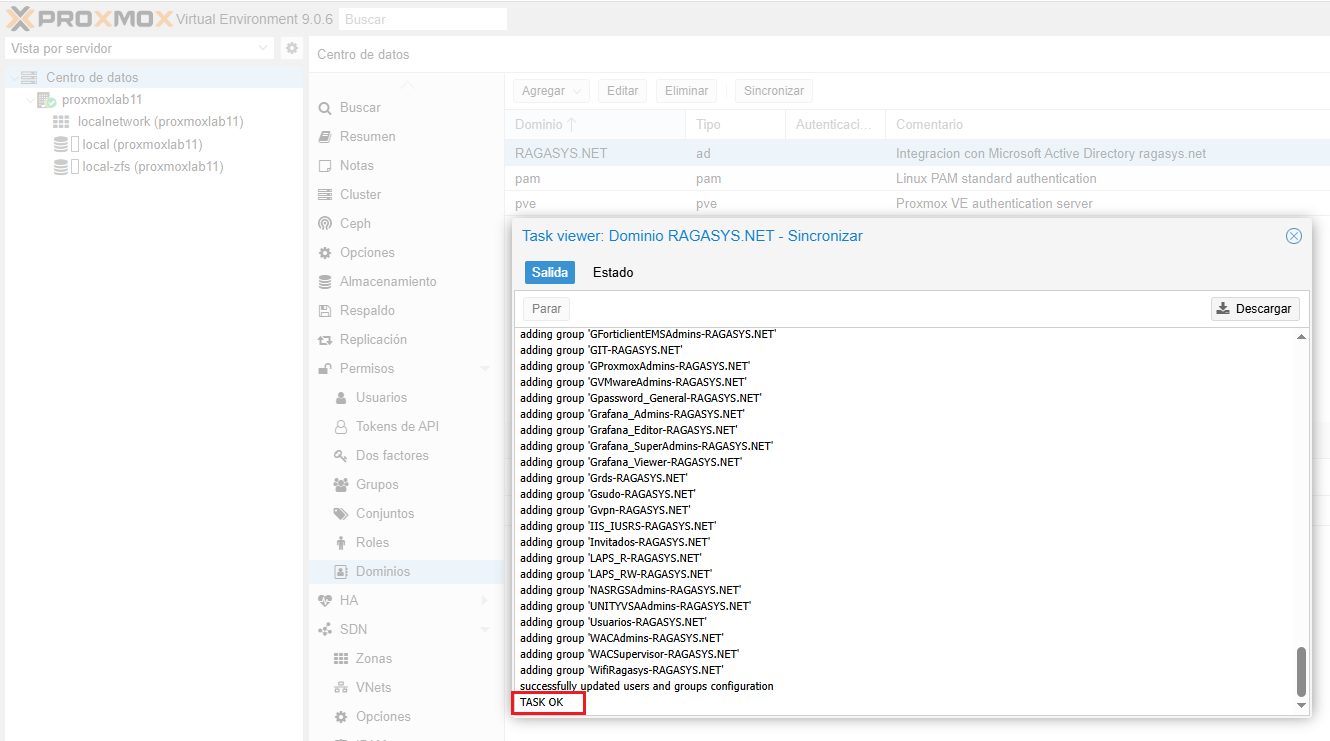Open the gear settings next to Vista por servidor
1330x741 pixels.
click(291, 48)
